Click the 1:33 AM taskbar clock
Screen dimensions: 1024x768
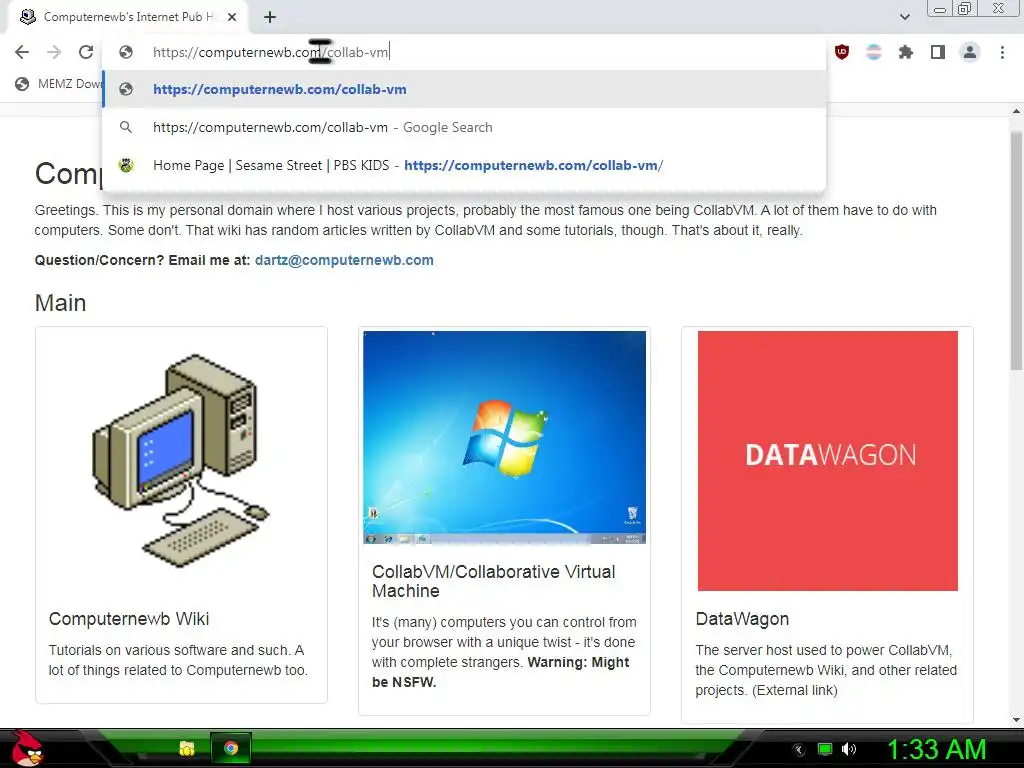coord(936,749)
